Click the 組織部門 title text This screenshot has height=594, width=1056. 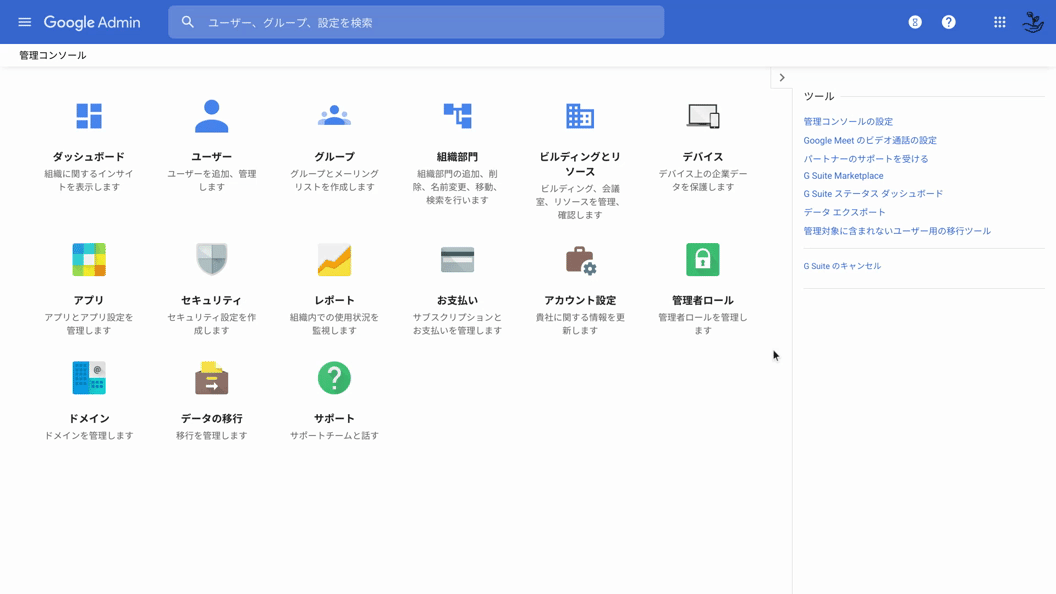(457, 157)
